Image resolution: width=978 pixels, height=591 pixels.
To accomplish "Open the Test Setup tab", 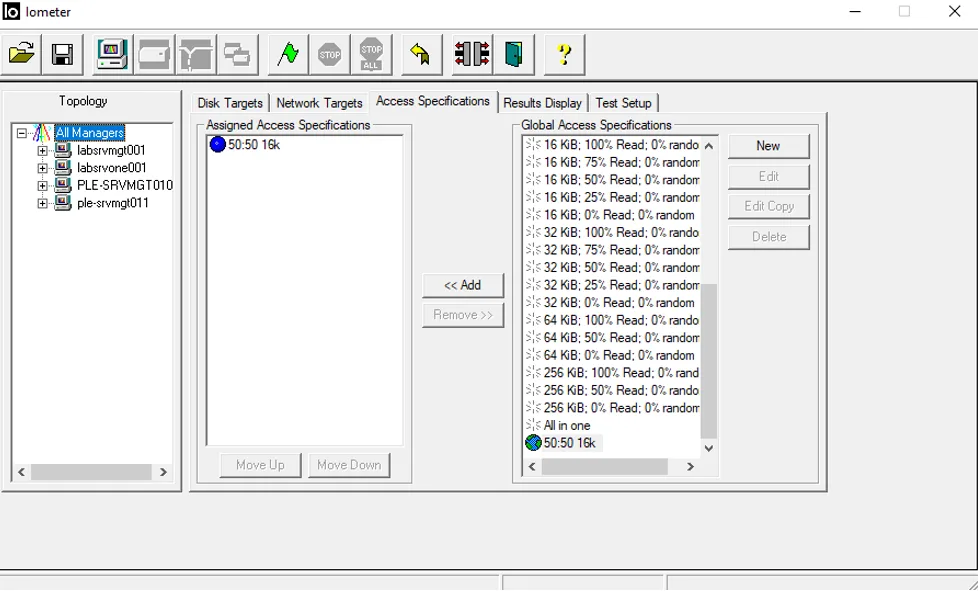I will pos(624,103).
